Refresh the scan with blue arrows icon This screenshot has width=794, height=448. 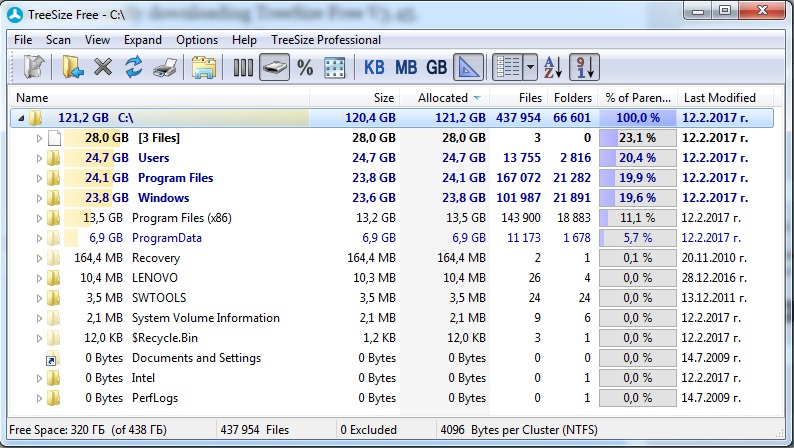(134, 67)
